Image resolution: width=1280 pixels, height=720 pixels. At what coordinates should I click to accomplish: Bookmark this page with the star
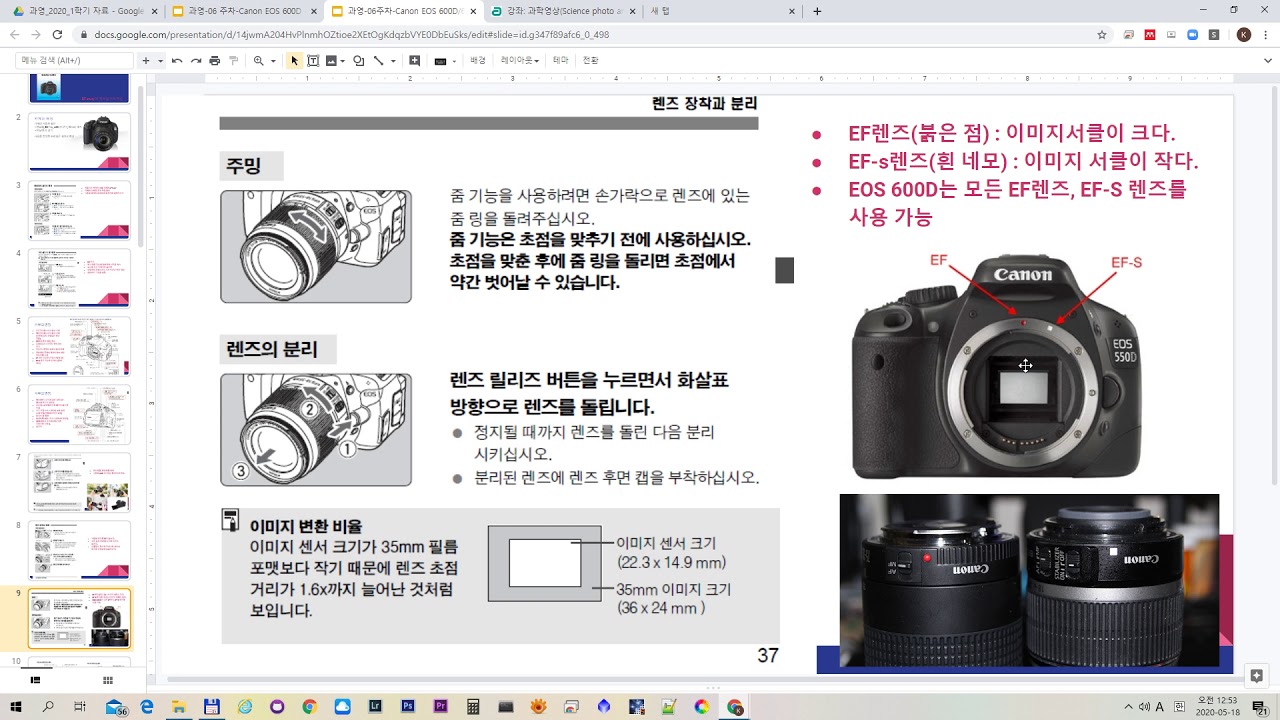coord(1102,34)
